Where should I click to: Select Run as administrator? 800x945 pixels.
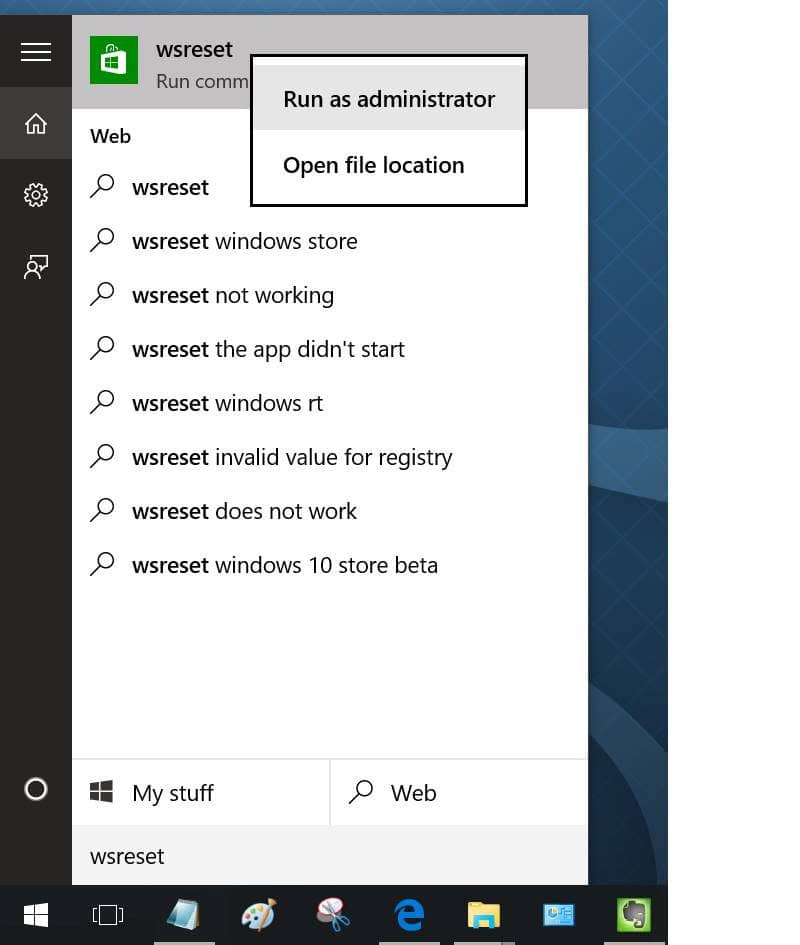[x=389, y=99]
